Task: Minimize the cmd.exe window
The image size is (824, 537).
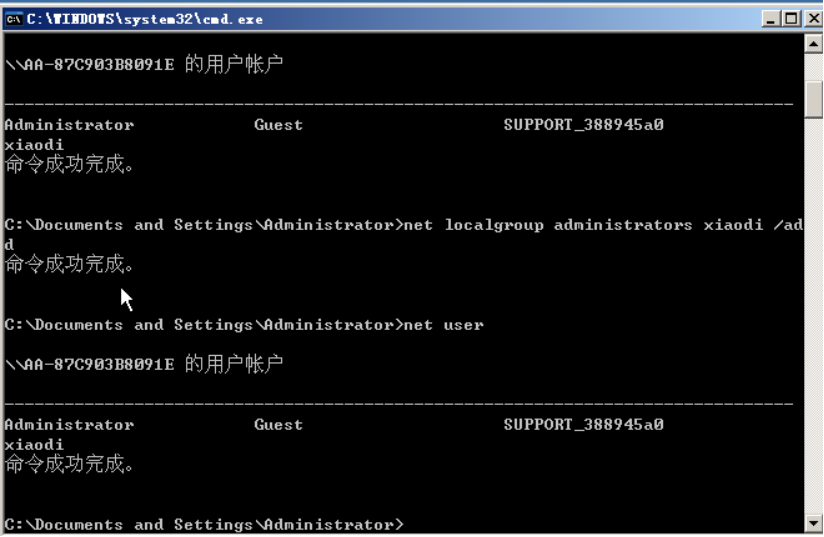Action: coord(770,18)
